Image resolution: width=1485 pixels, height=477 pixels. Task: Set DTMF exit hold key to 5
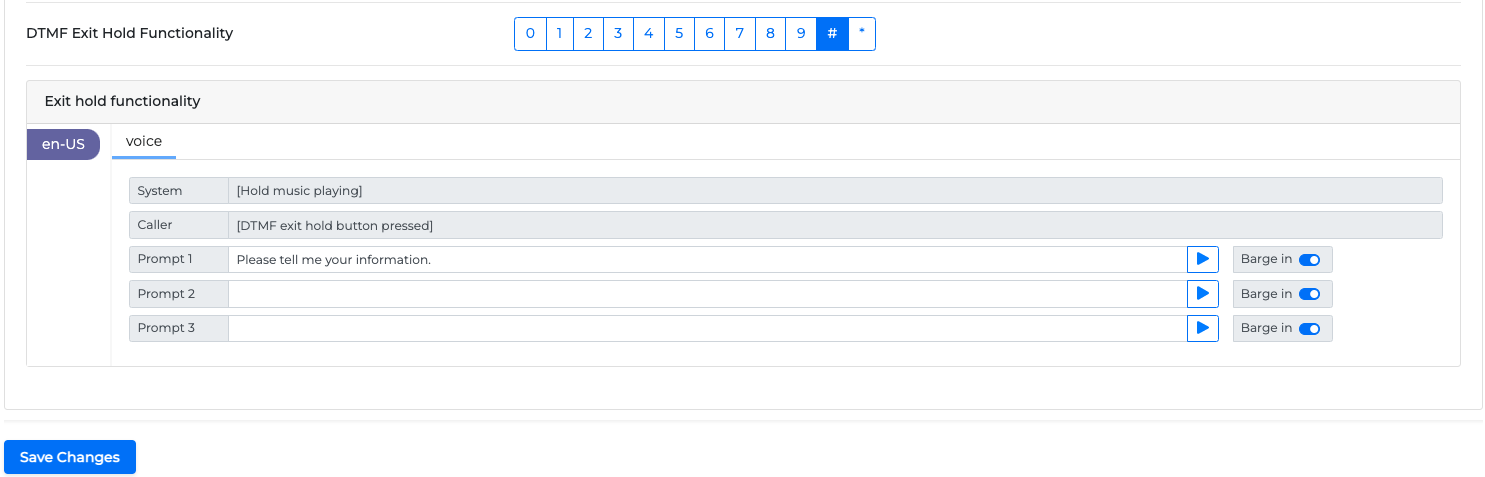(x=679, y=34)
